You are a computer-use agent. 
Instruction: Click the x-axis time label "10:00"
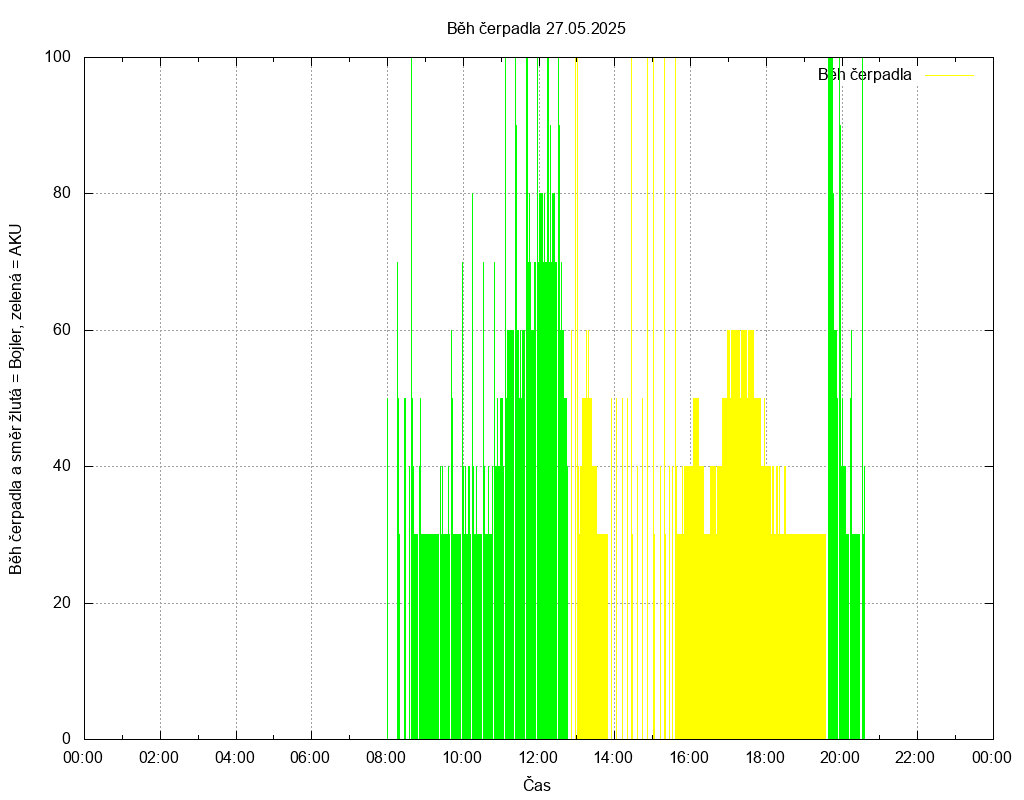pos(462,758)
